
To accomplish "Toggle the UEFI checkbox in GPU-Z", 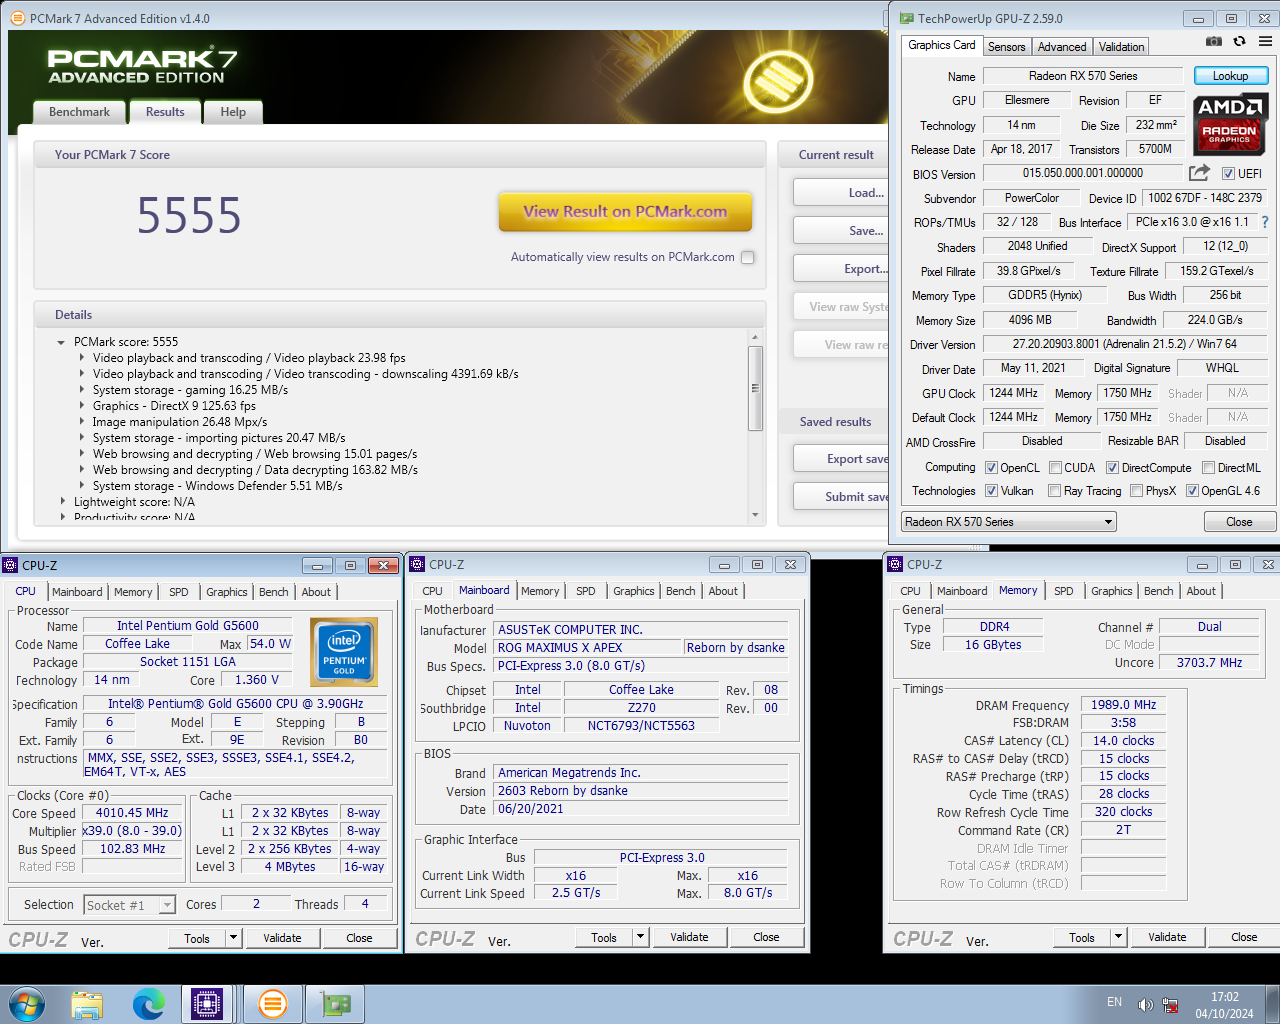I will [x=1228, y=174].
